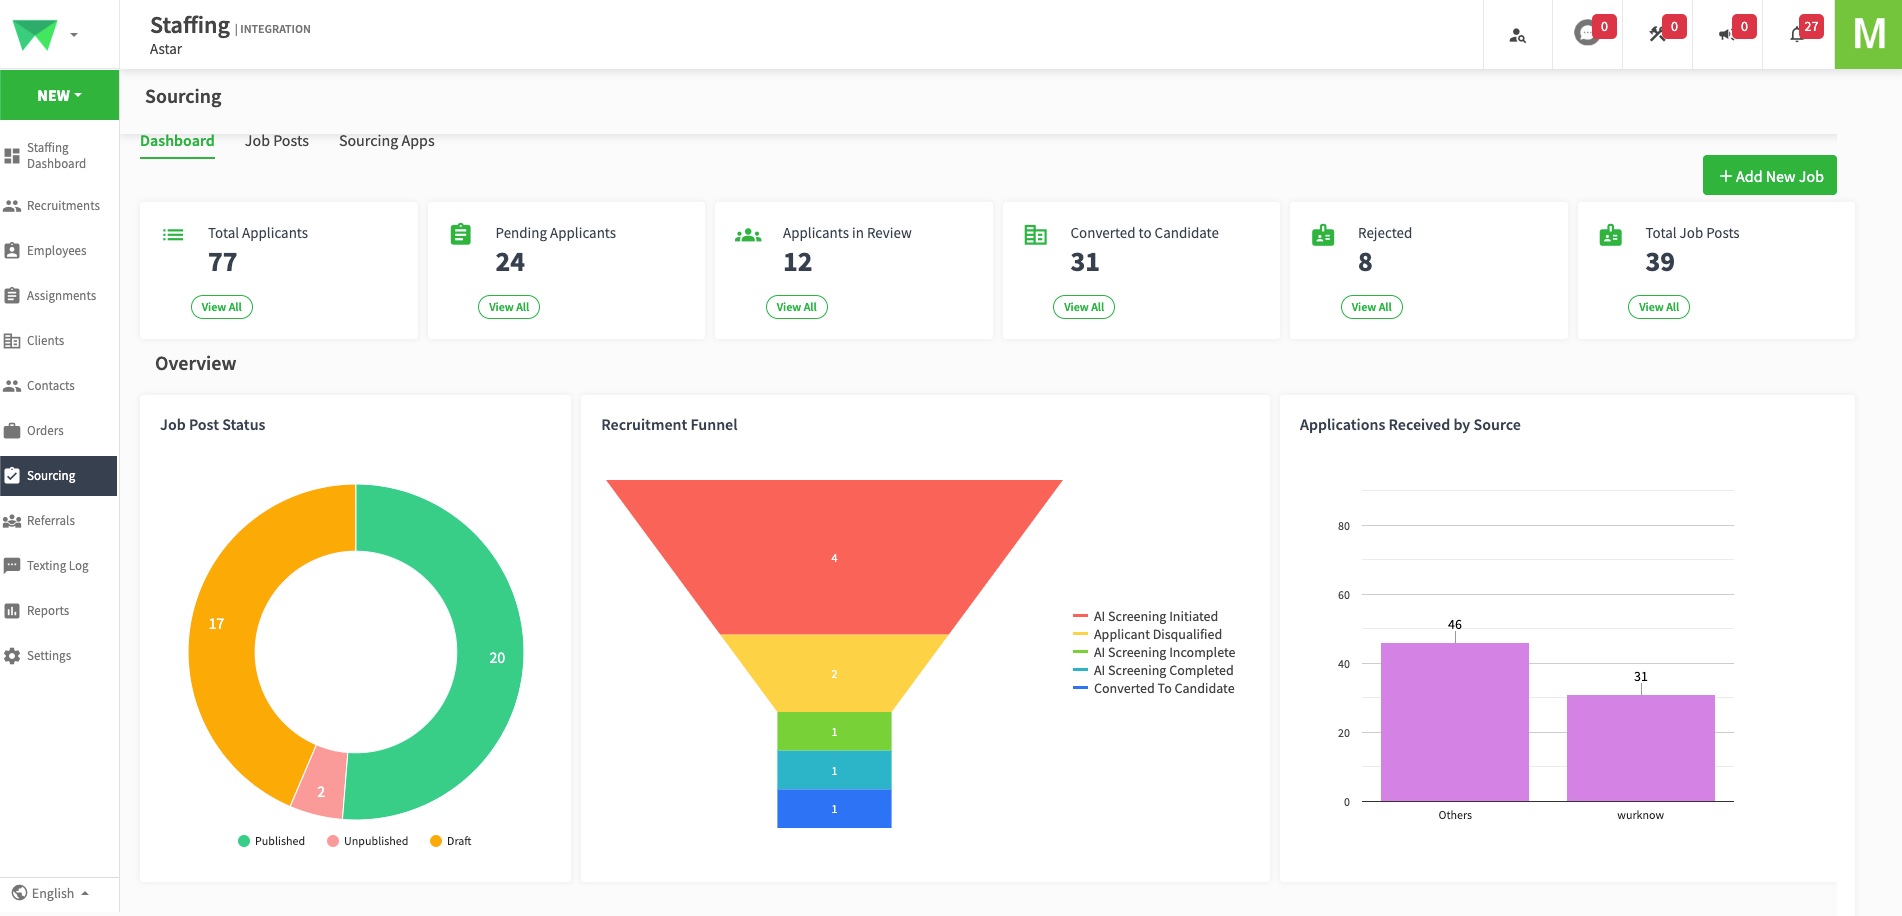
Task: Click View All under Pending Applicants
Action: coord(509,307)
